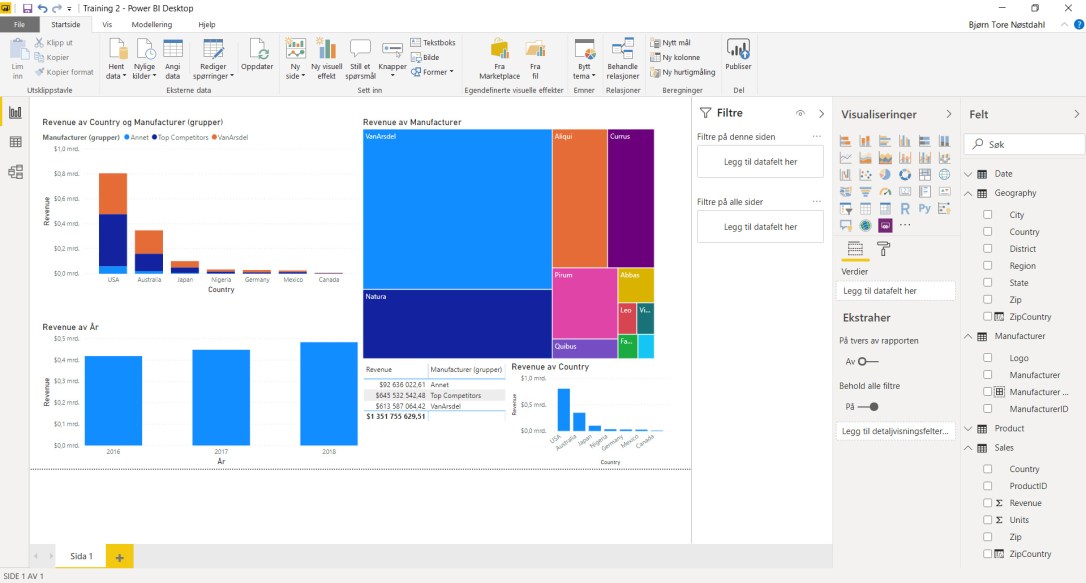This screenshot has height=583, width=1086.
Task: Select the treemap visual
Action: pos(925,174)
